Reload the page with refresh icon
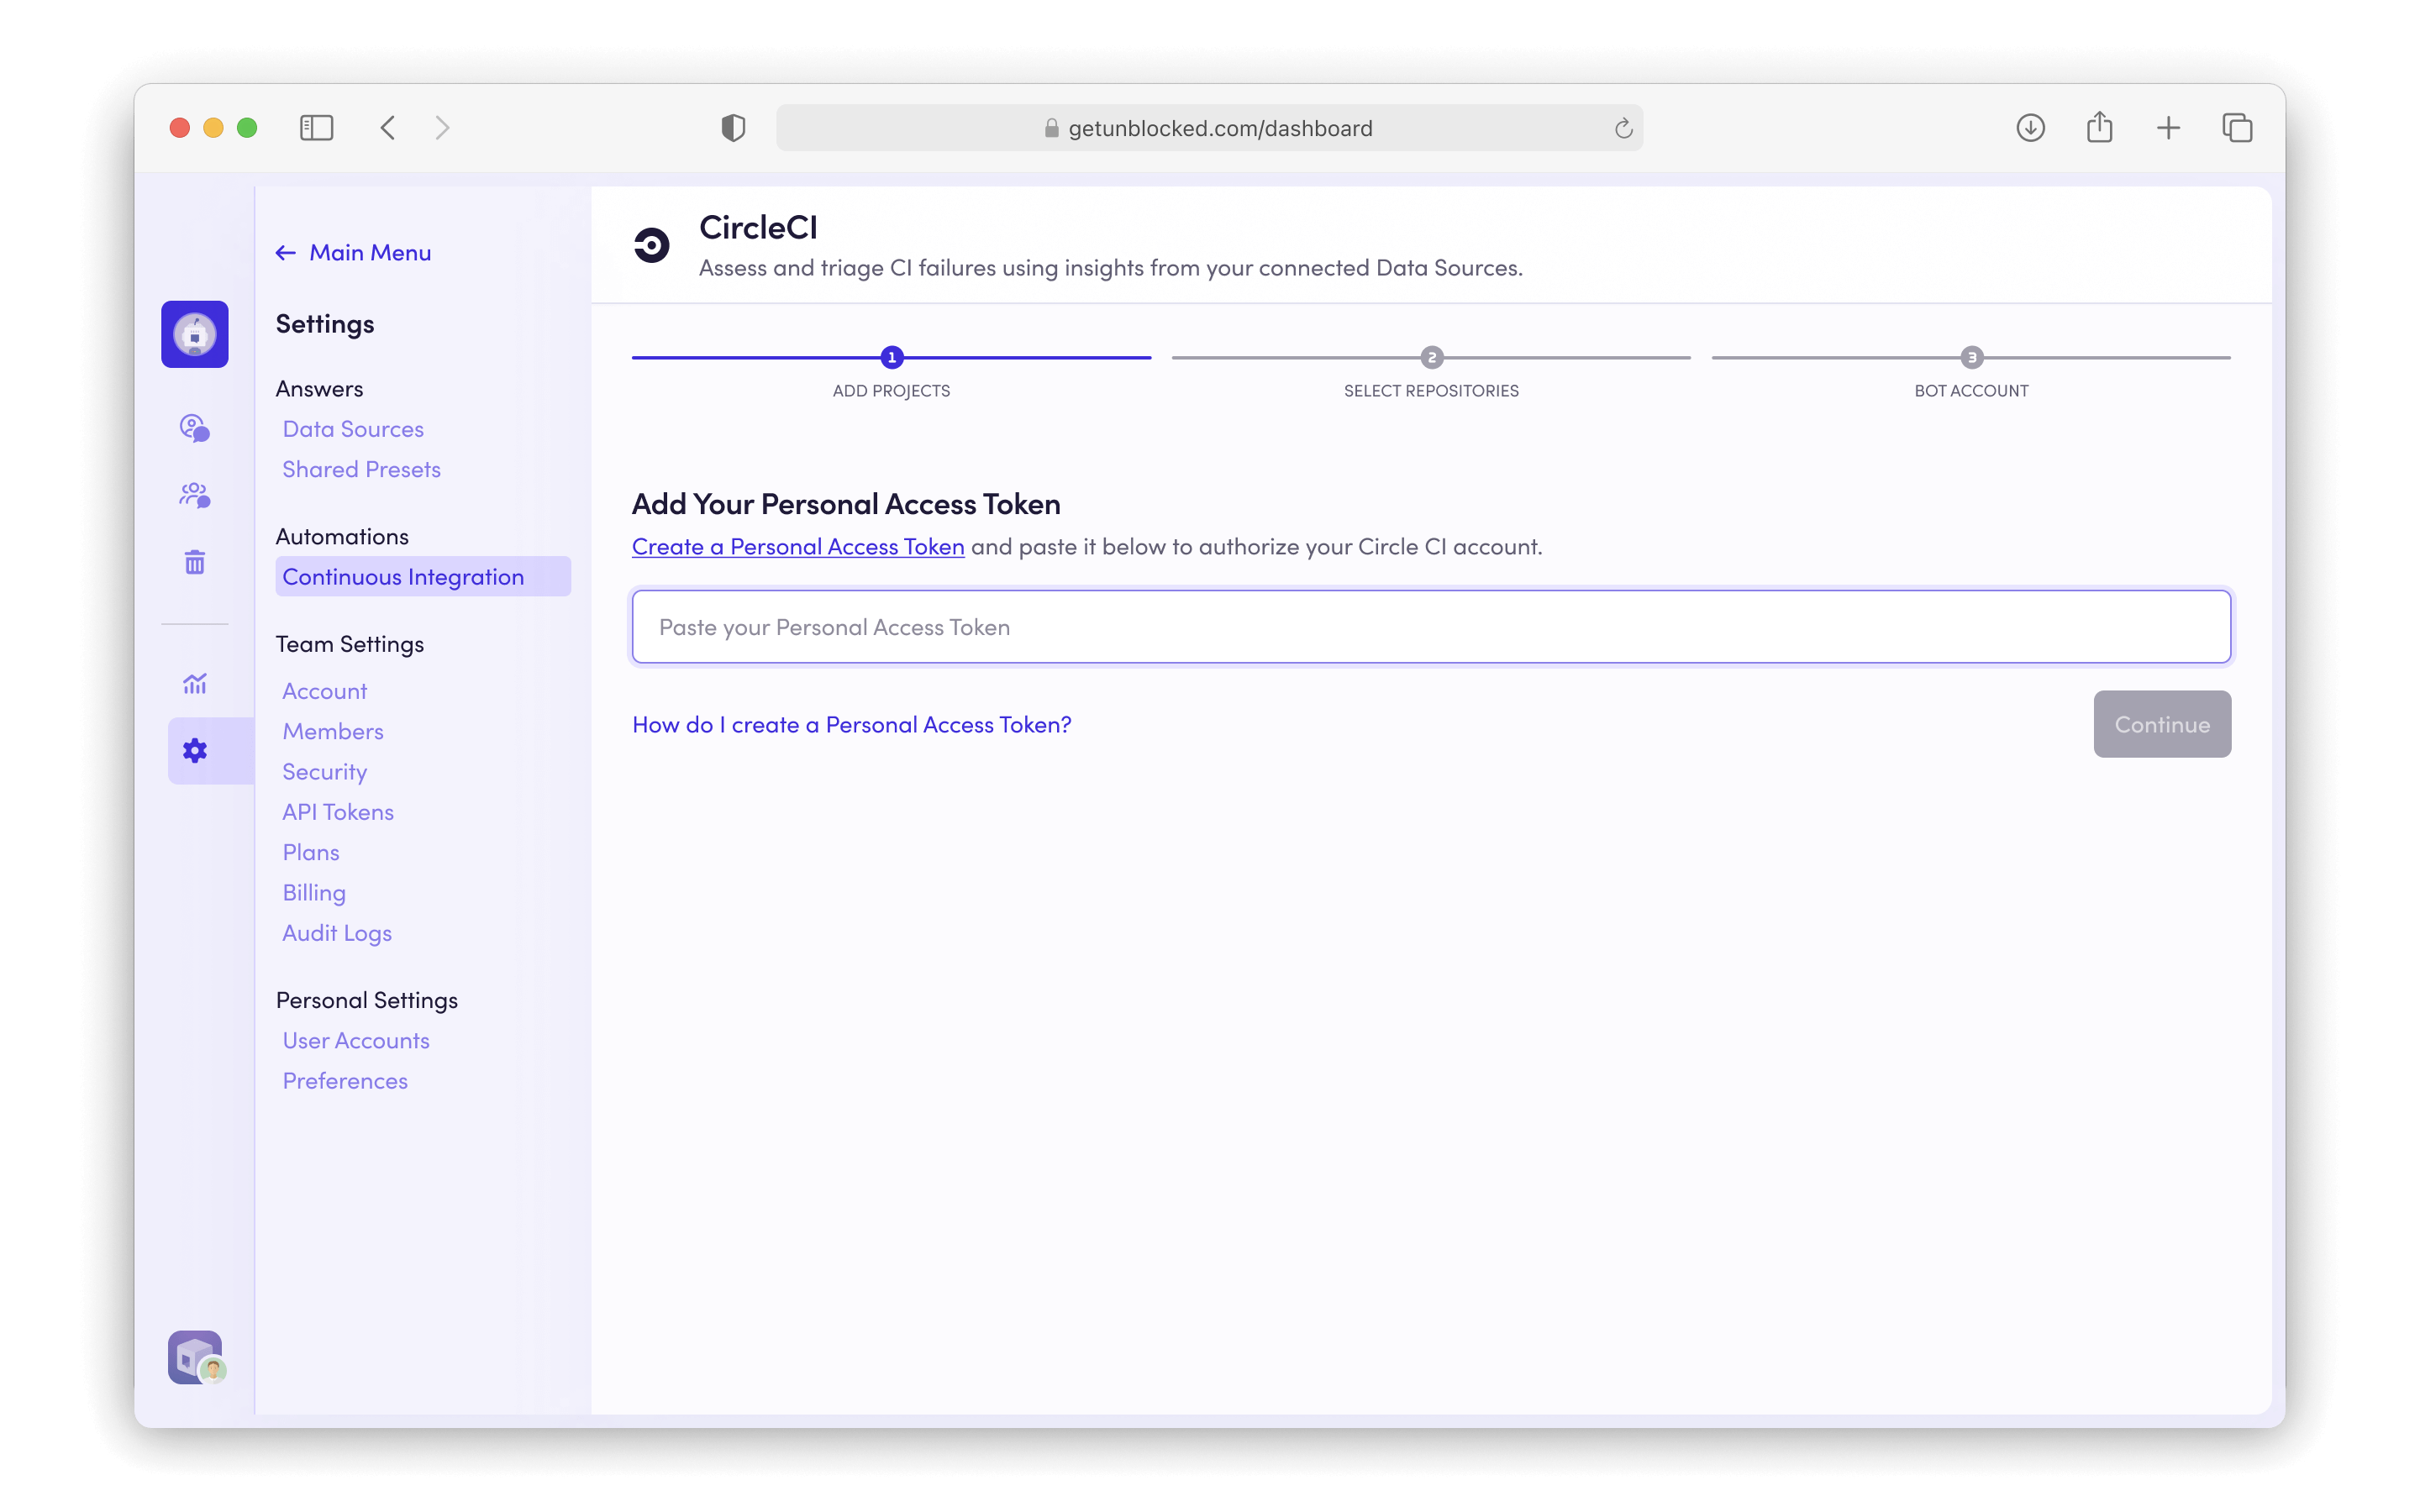The width and height of the screenshot is (2420, 1512). pyautogui.click(x=1623, y=128)
